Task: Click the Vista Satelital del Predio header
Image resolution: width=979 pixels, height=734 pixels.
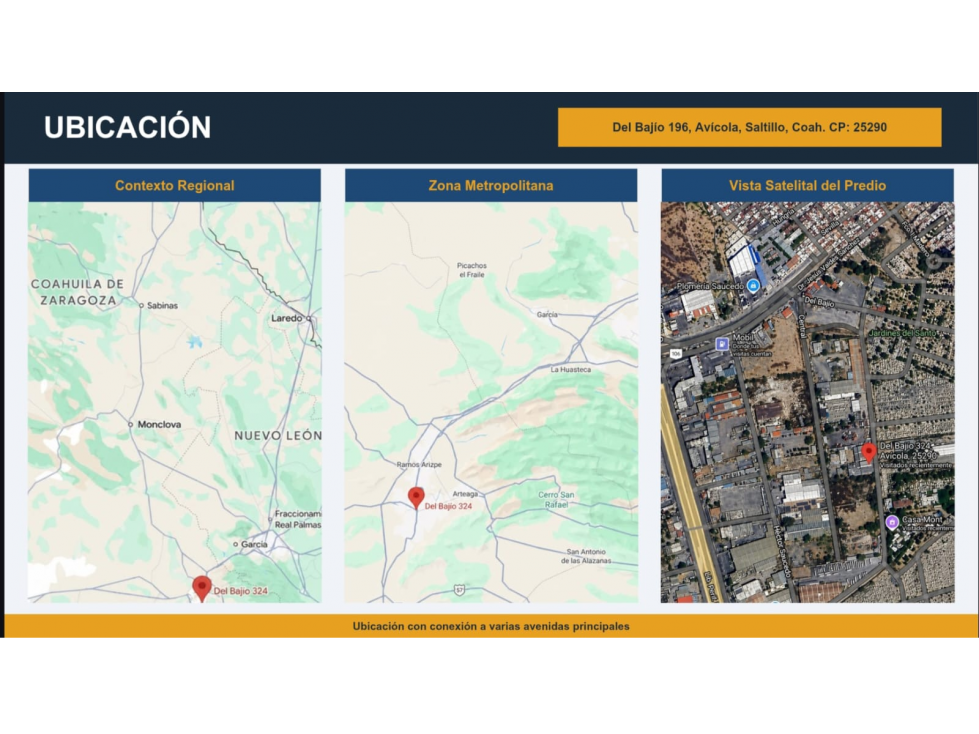Action: (807, 185)
